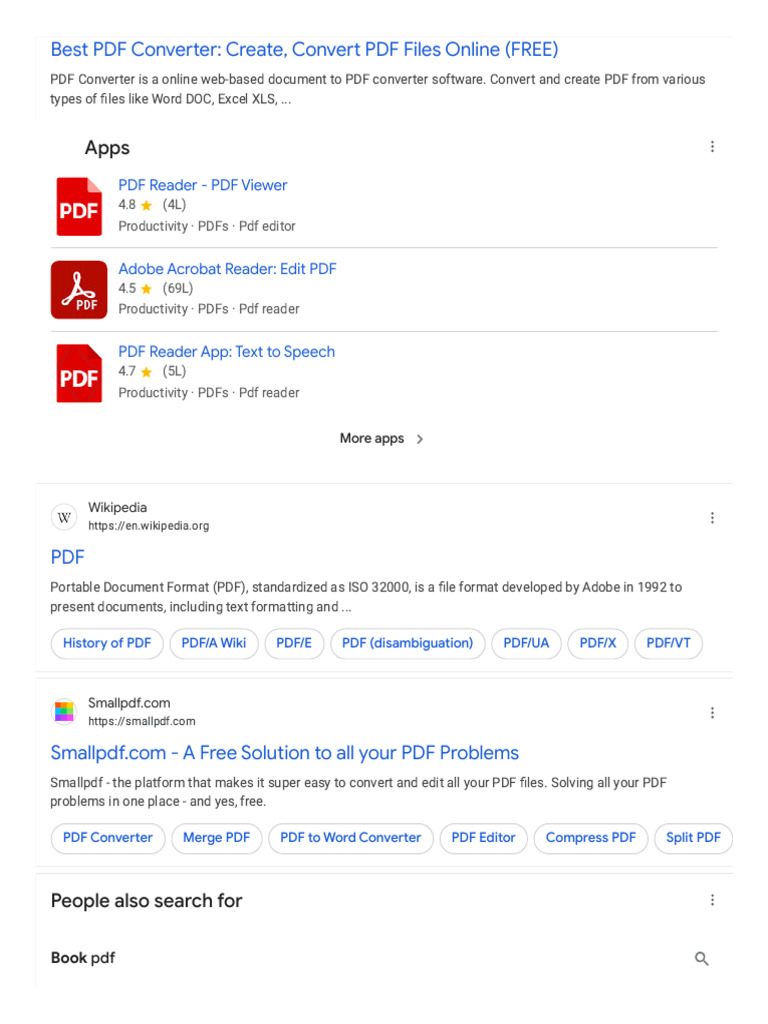Open the Adobe Acrobat Reader: Edit PDF link
The image size is (768, 1024).
[x=227, y=269]
